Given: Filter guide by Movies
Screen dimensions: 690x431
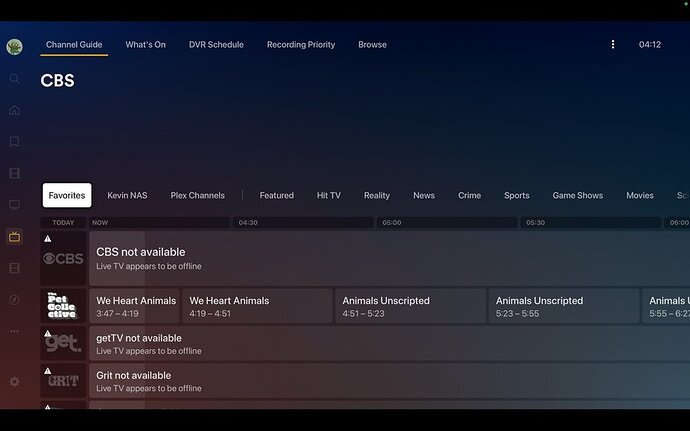Looking at the screenshot, I should 639,195.
